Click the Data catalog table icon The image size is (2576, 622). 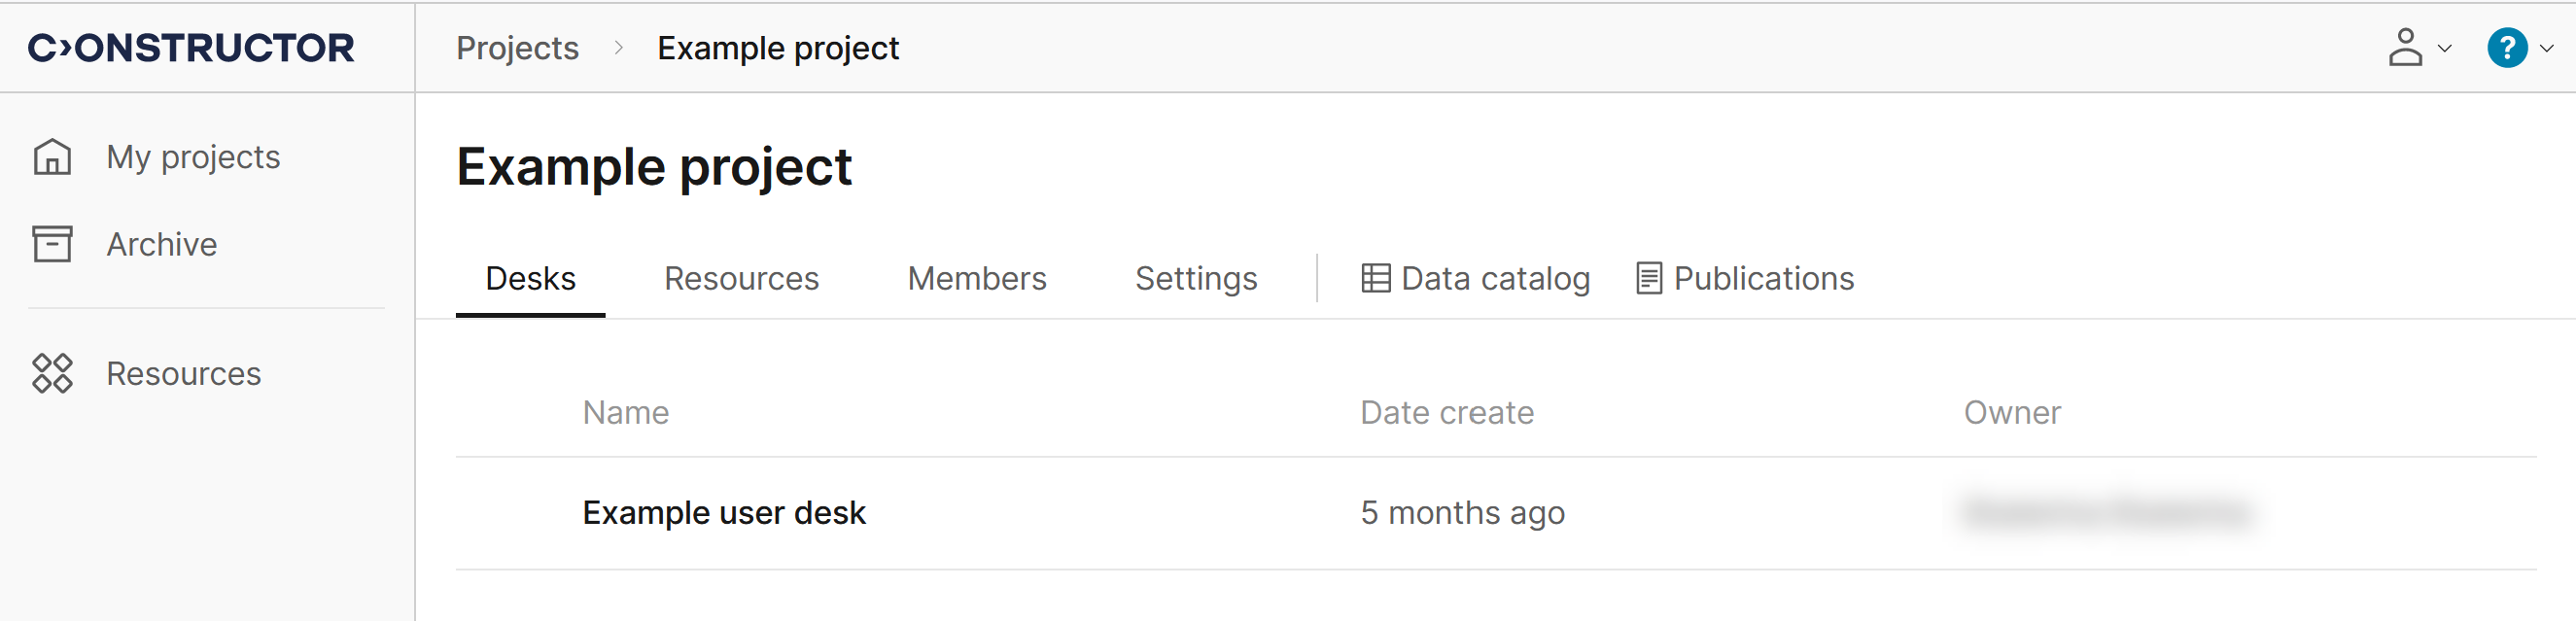click(x=1375, y=278)
